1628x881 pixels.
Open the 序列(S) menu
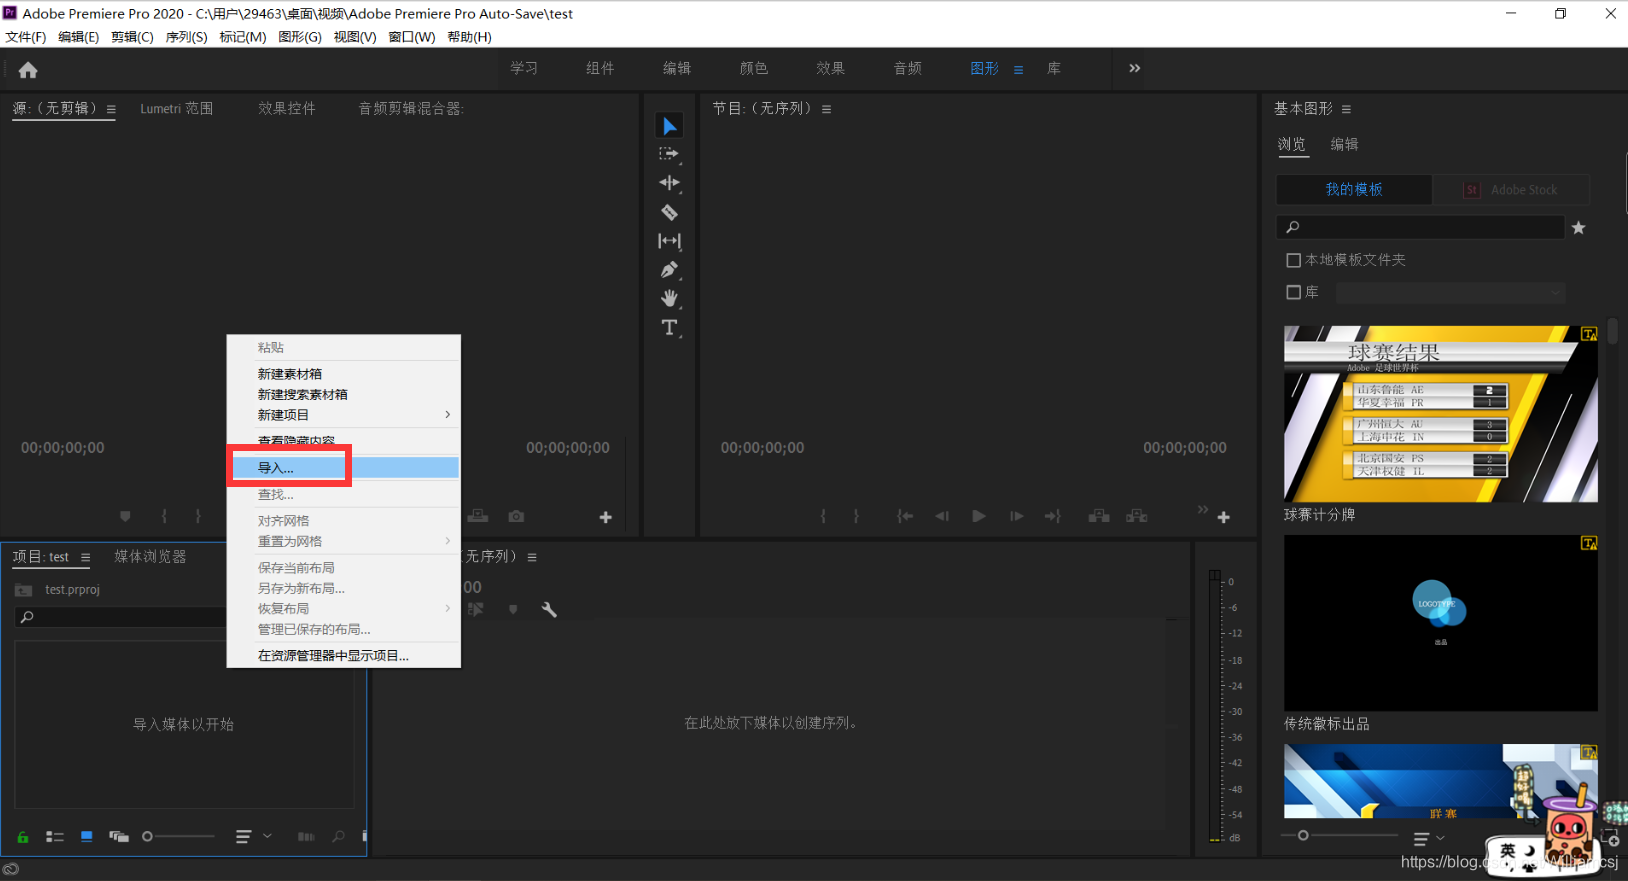pos(186,37)
